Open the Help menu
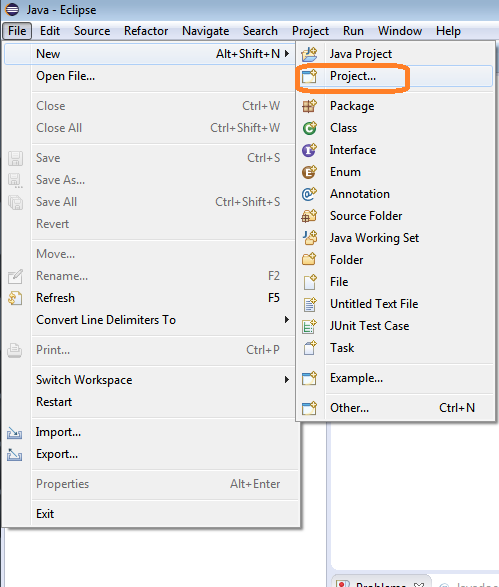 click(x=448, y=31)
